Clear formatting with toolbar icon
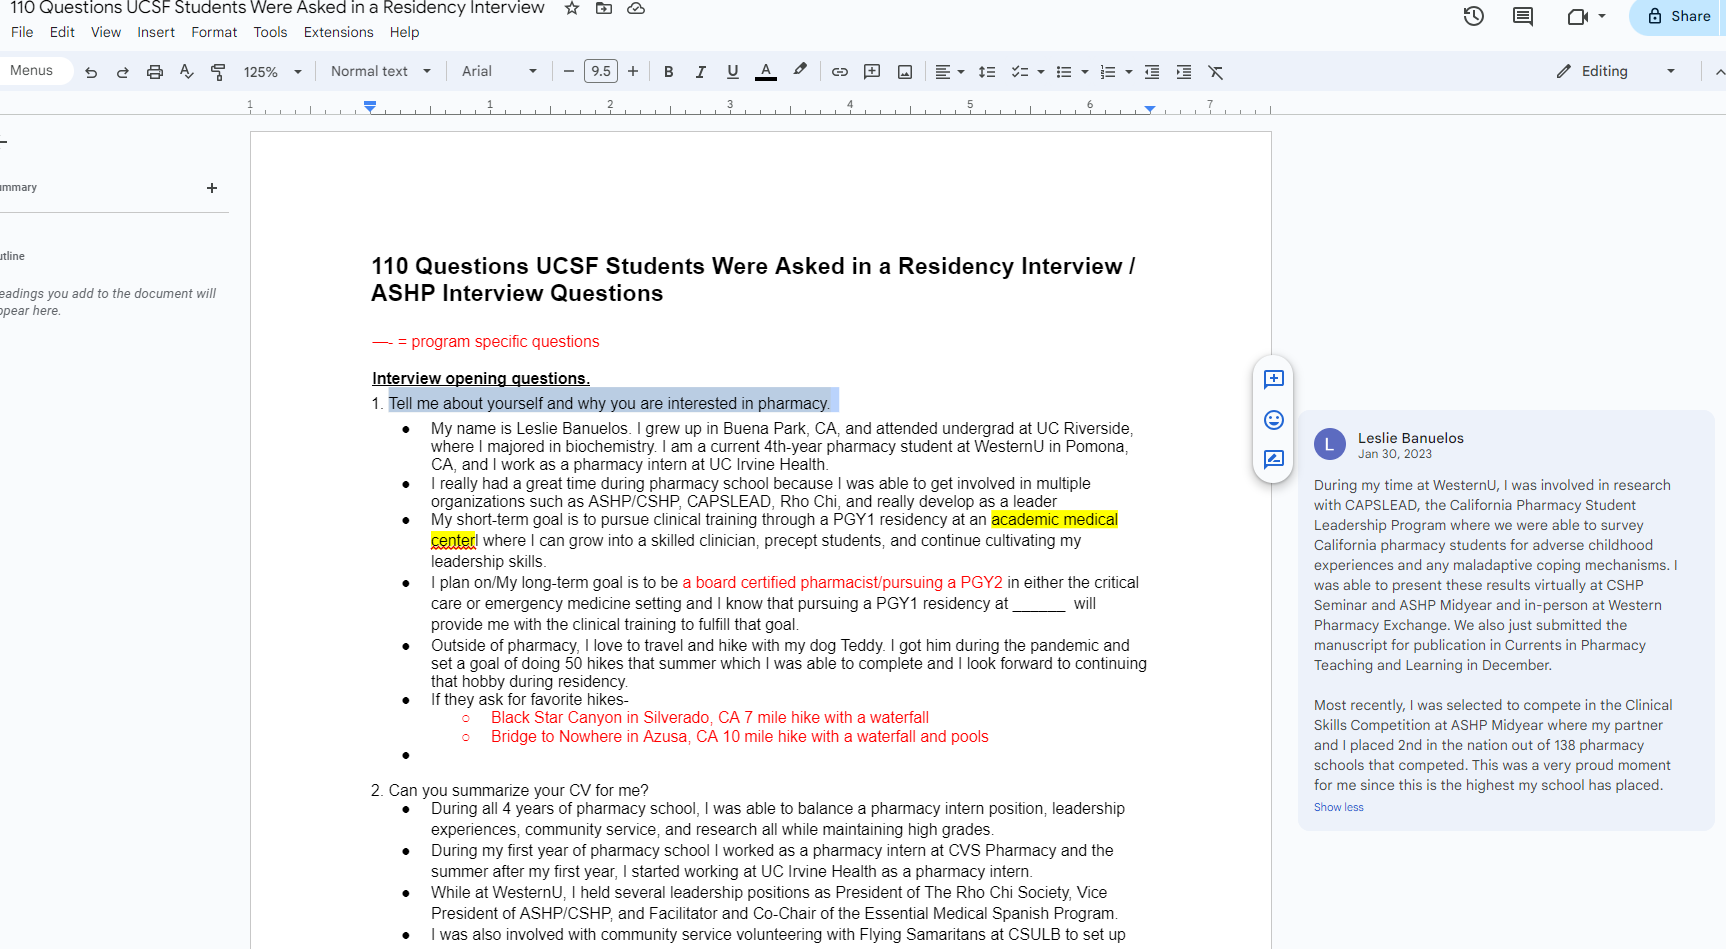This screenshot has width=1726, height=949. coord(1216,72)
